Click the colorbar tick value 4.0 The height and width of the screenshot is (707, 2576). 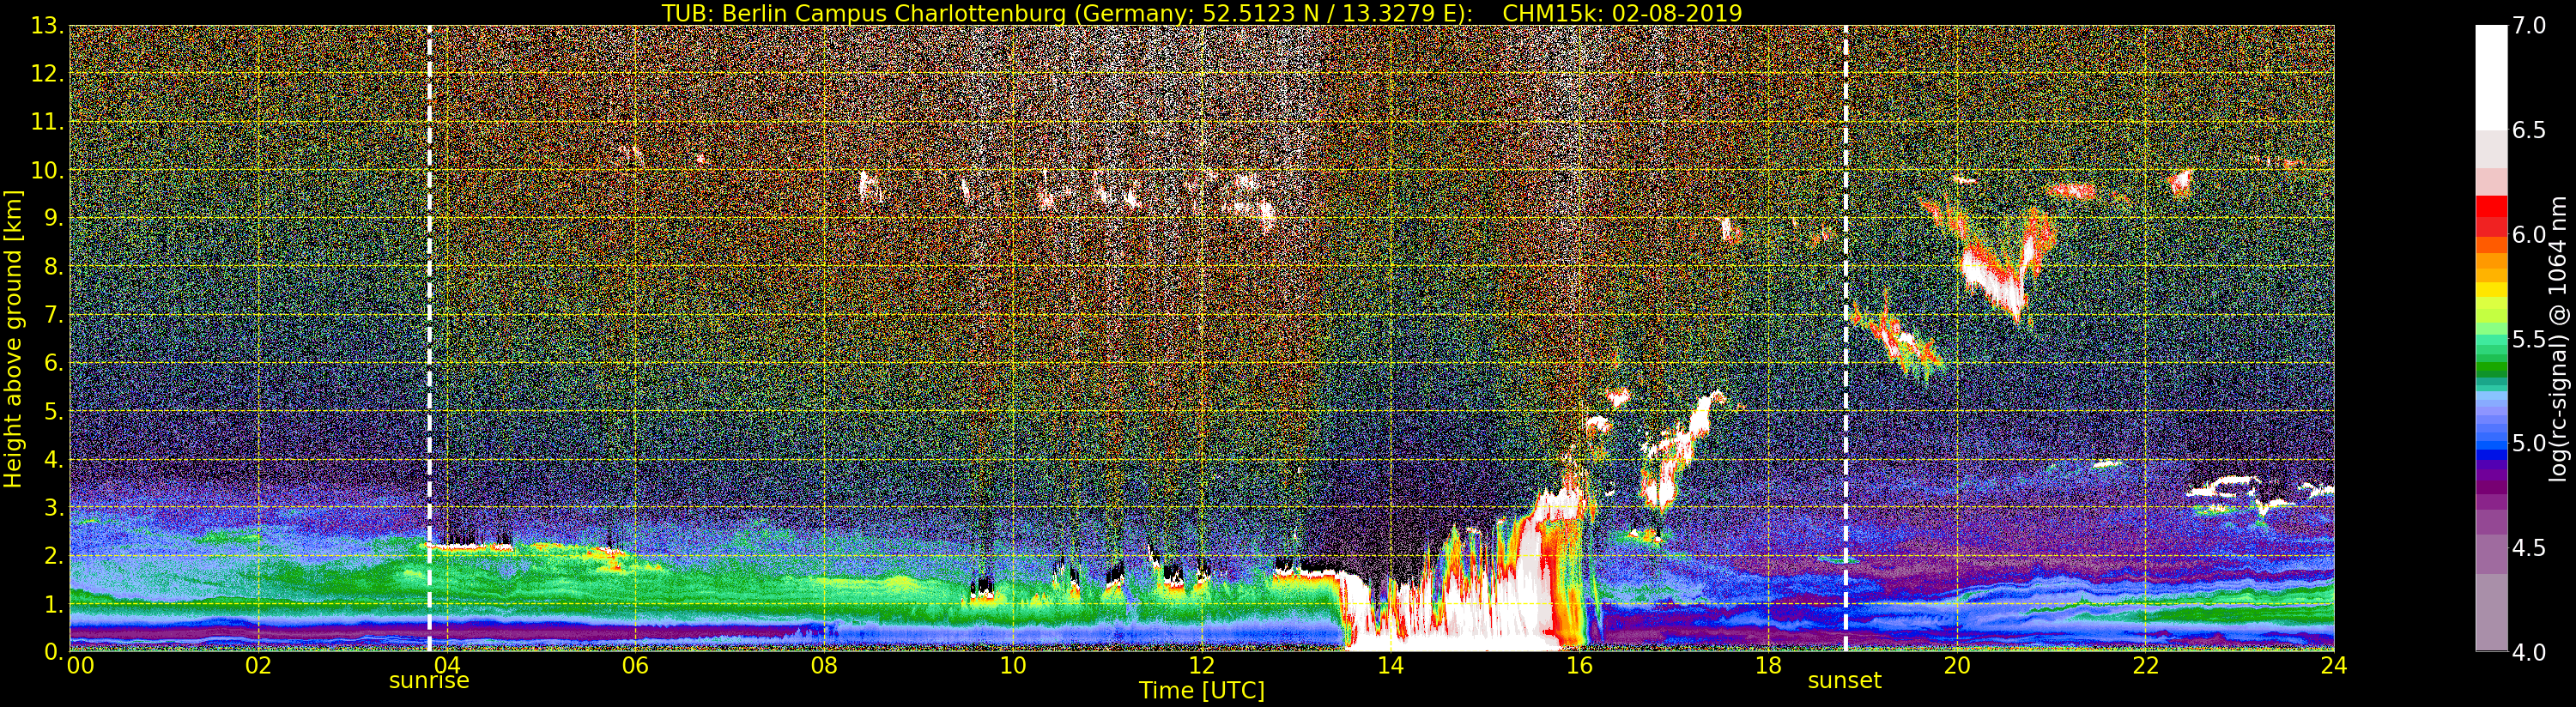pos(2529,652)
